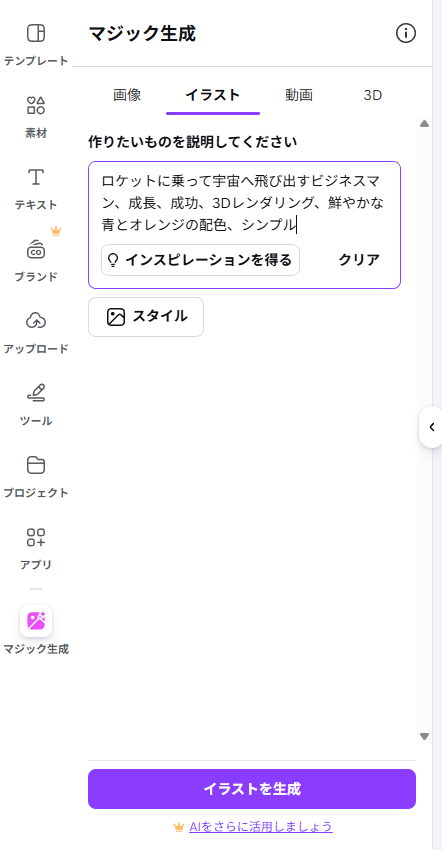Switch to the 画像 tab
Viewport: 442px width, 850px height.
(127, 95)
